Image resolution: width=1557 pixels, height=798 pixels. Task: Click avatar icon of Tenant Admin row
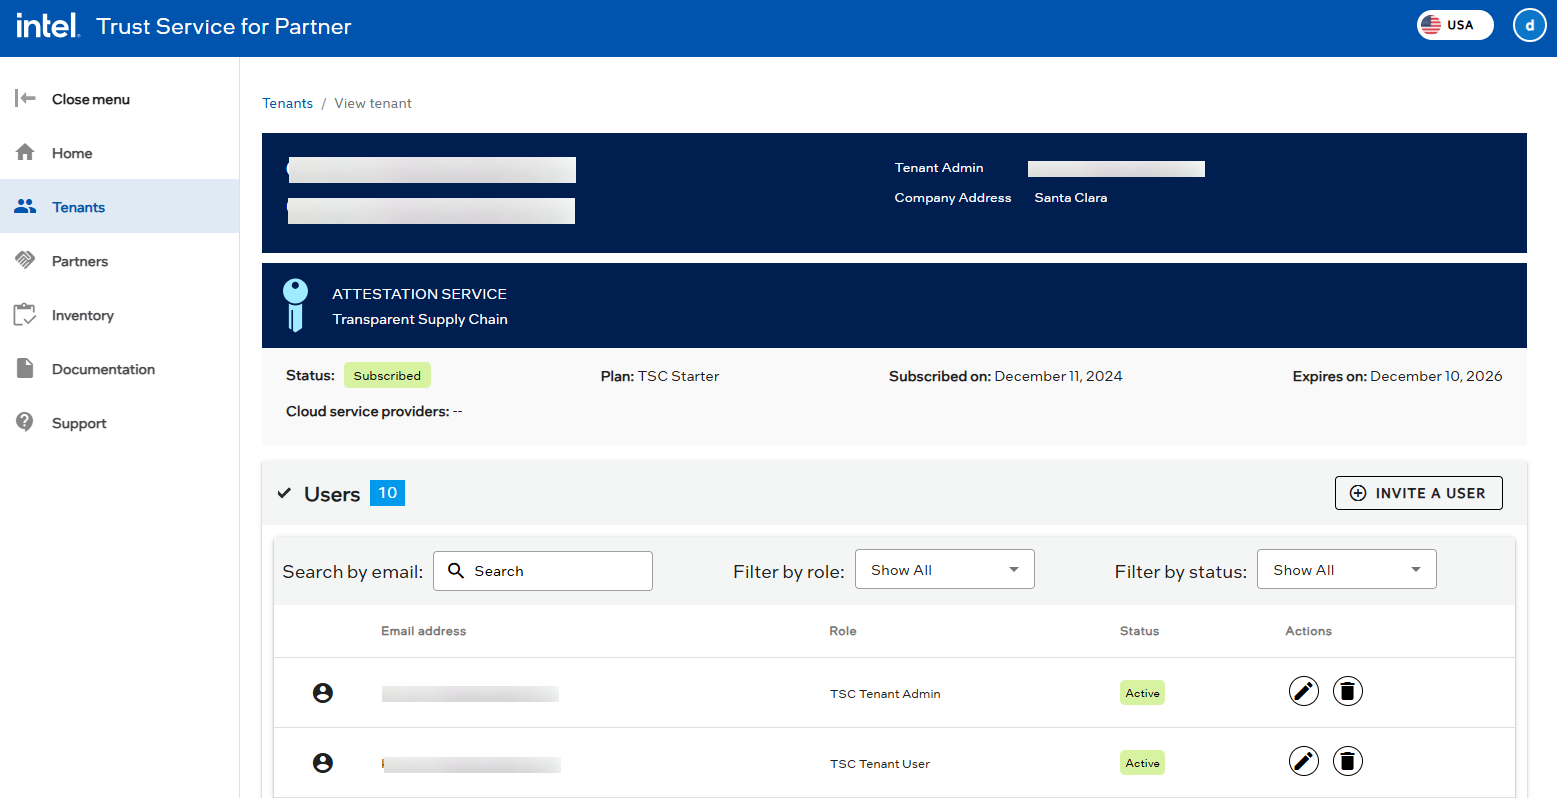322,693
